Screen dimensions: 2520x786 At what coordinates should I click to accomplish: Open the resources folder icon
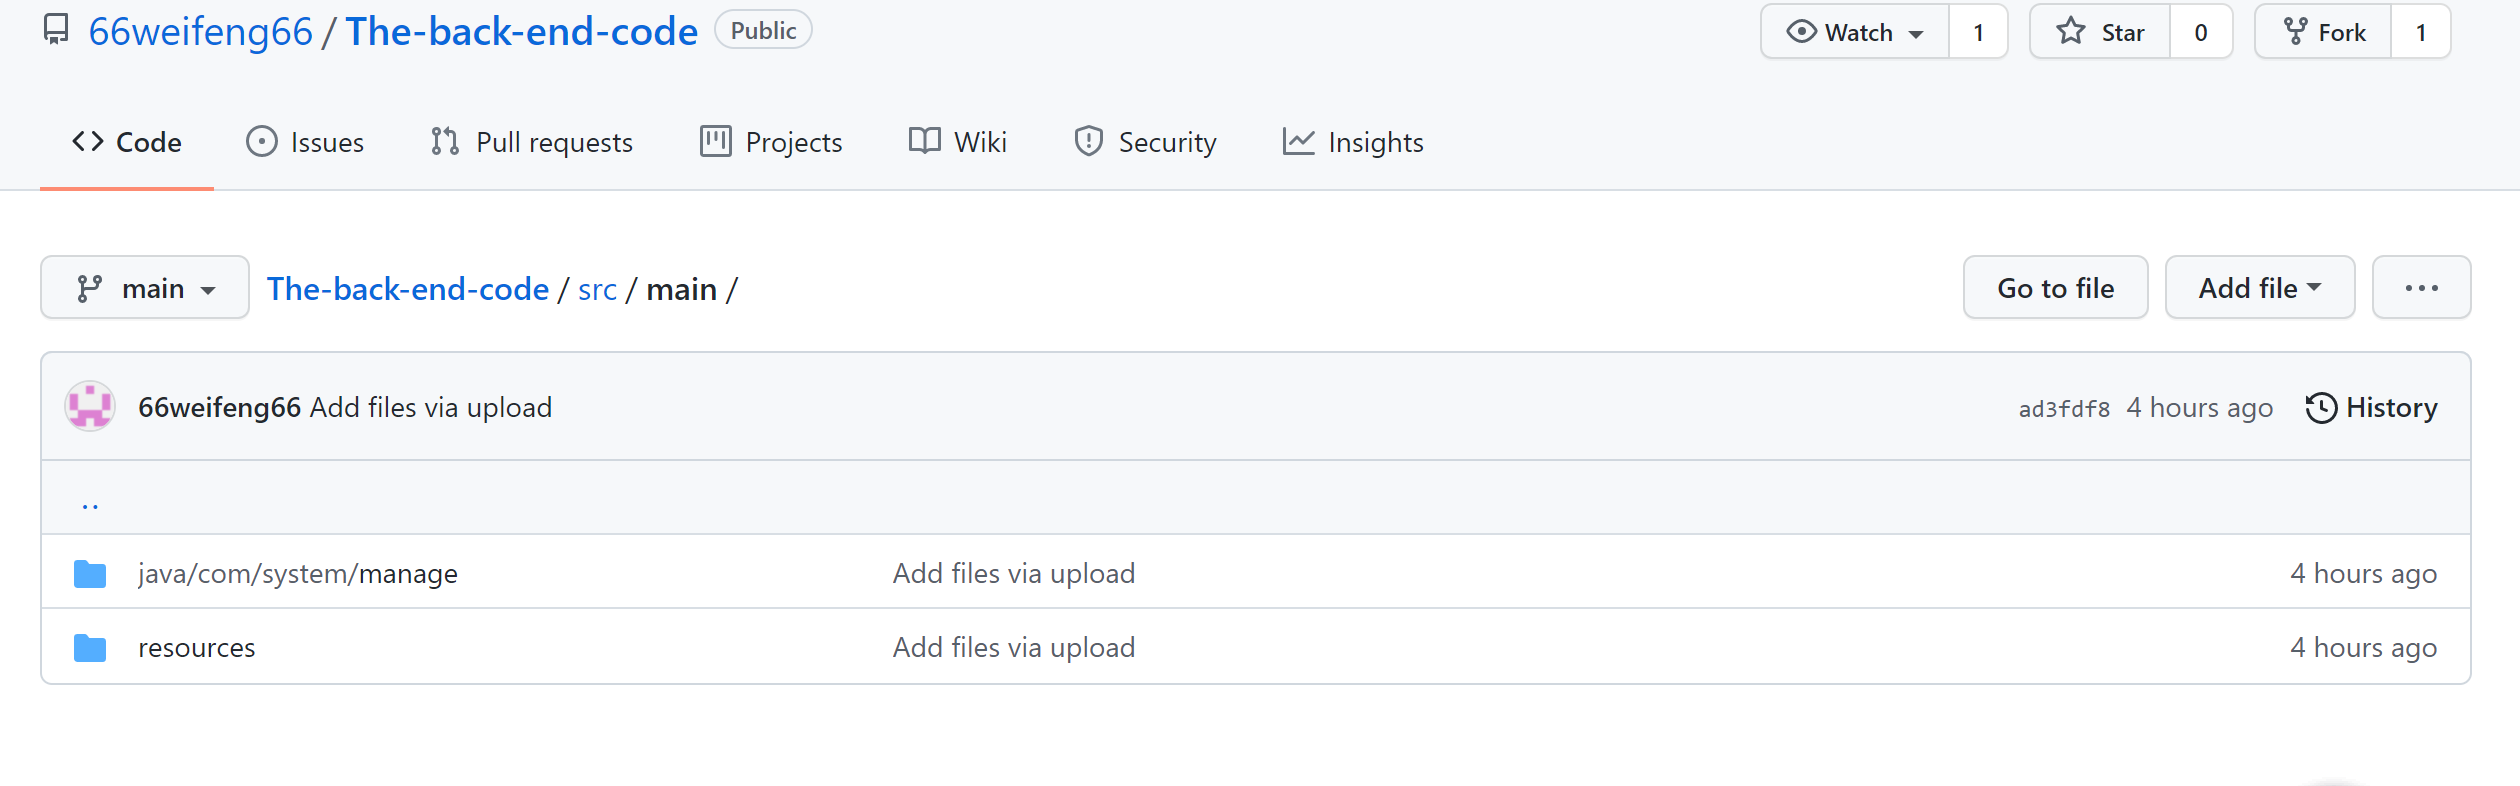(x=90, y=648)
